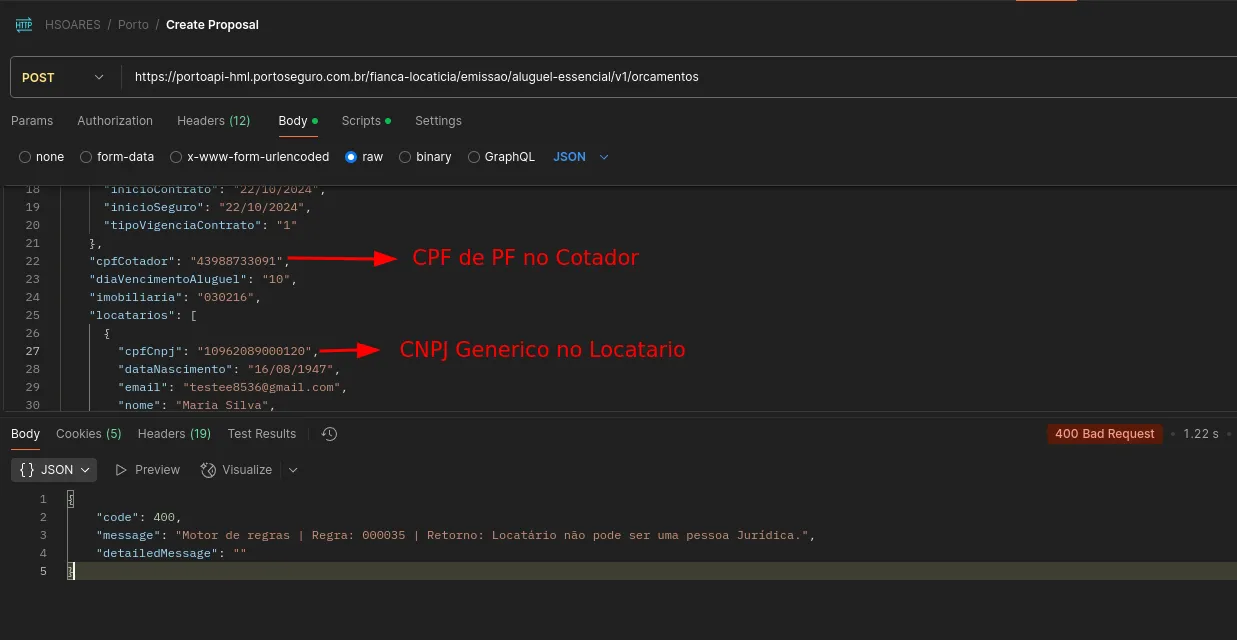Switch to the Authorization tab

click(115, 121)
